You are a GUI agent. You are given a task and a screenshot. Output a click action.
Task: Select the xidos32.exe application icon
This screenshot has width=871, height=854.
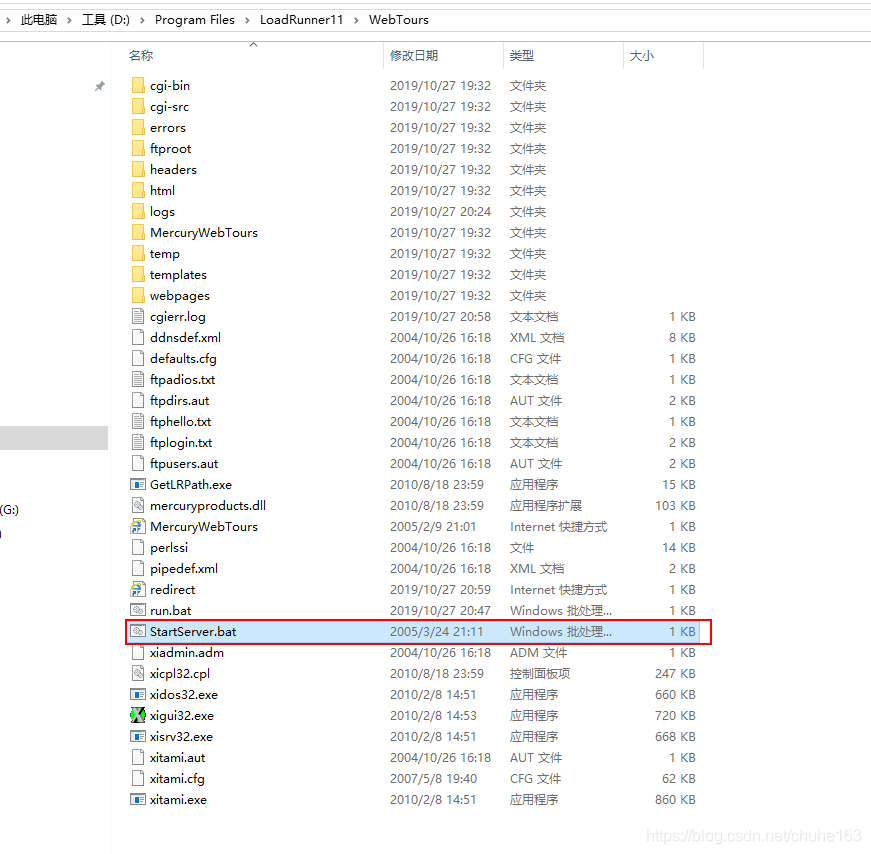[x=138, y=695]
